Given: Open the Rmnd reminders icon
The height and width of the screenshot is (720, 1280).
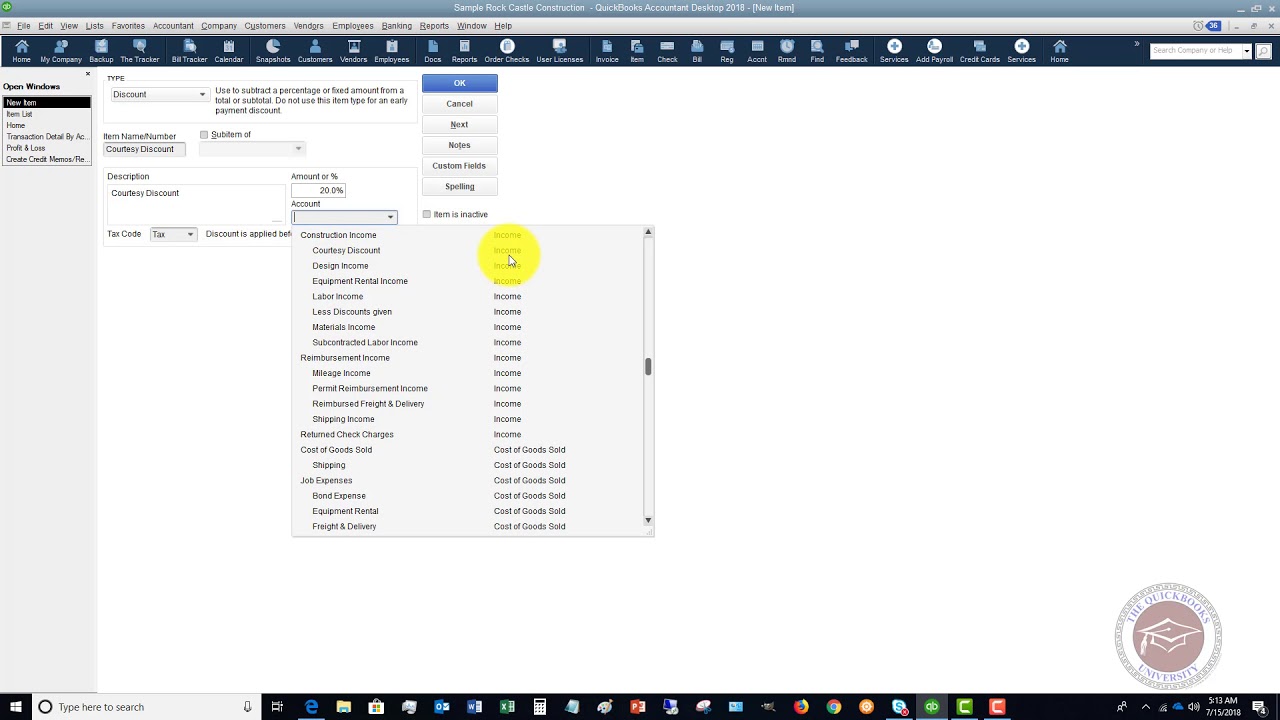Looking at the screenshot, I should 787,51.
